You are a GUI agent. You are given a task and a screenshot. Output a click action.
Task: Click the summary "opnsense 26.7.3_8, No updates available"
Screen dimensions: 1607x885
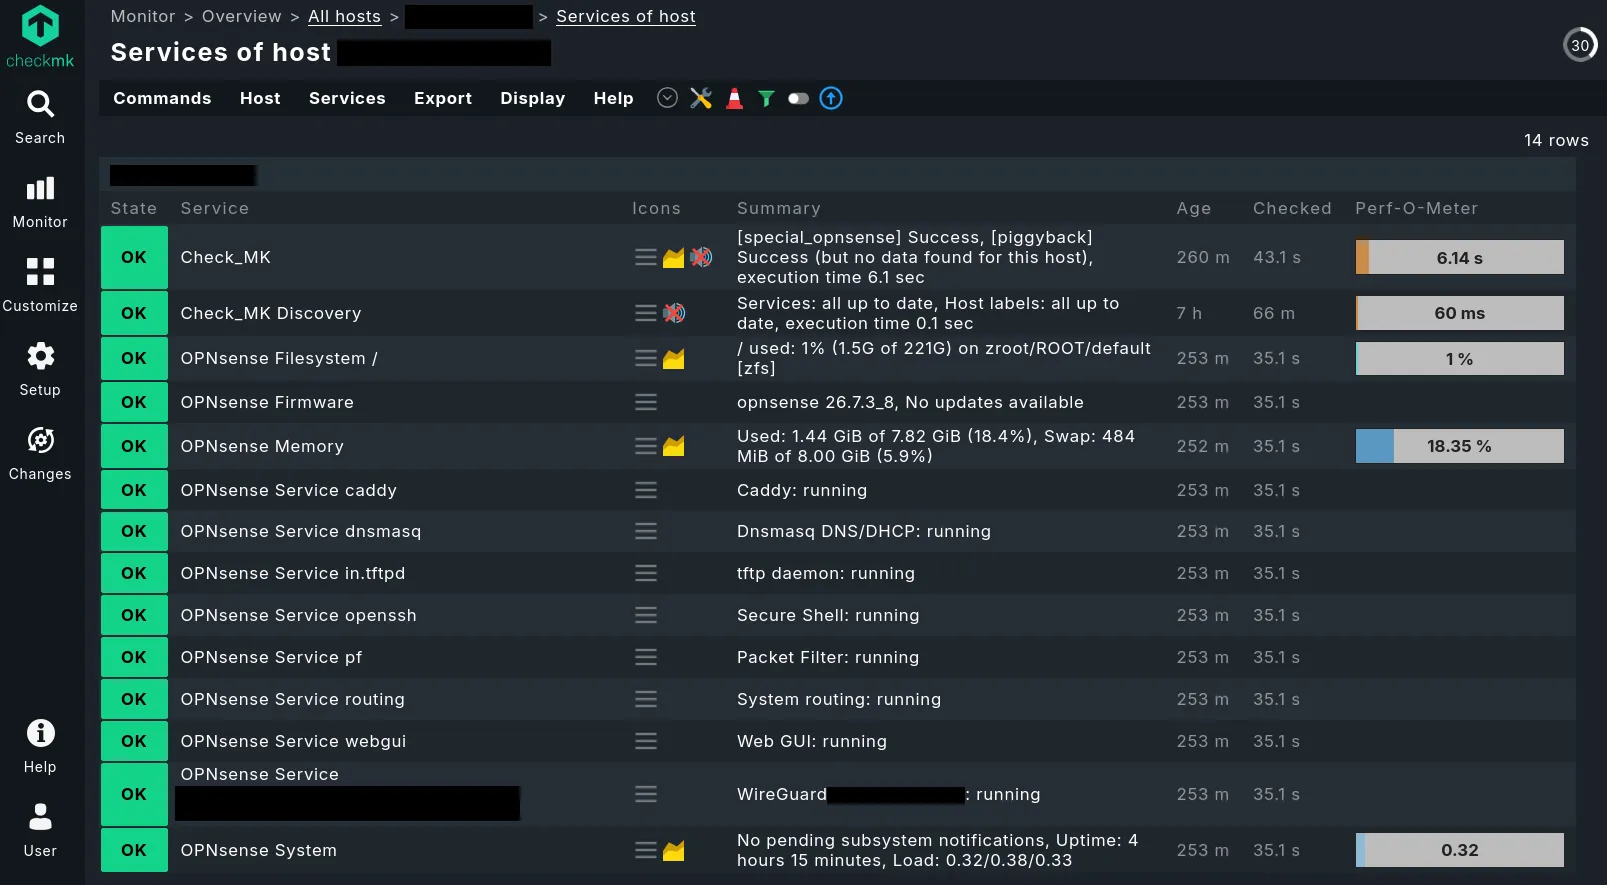tap(910, 402)
